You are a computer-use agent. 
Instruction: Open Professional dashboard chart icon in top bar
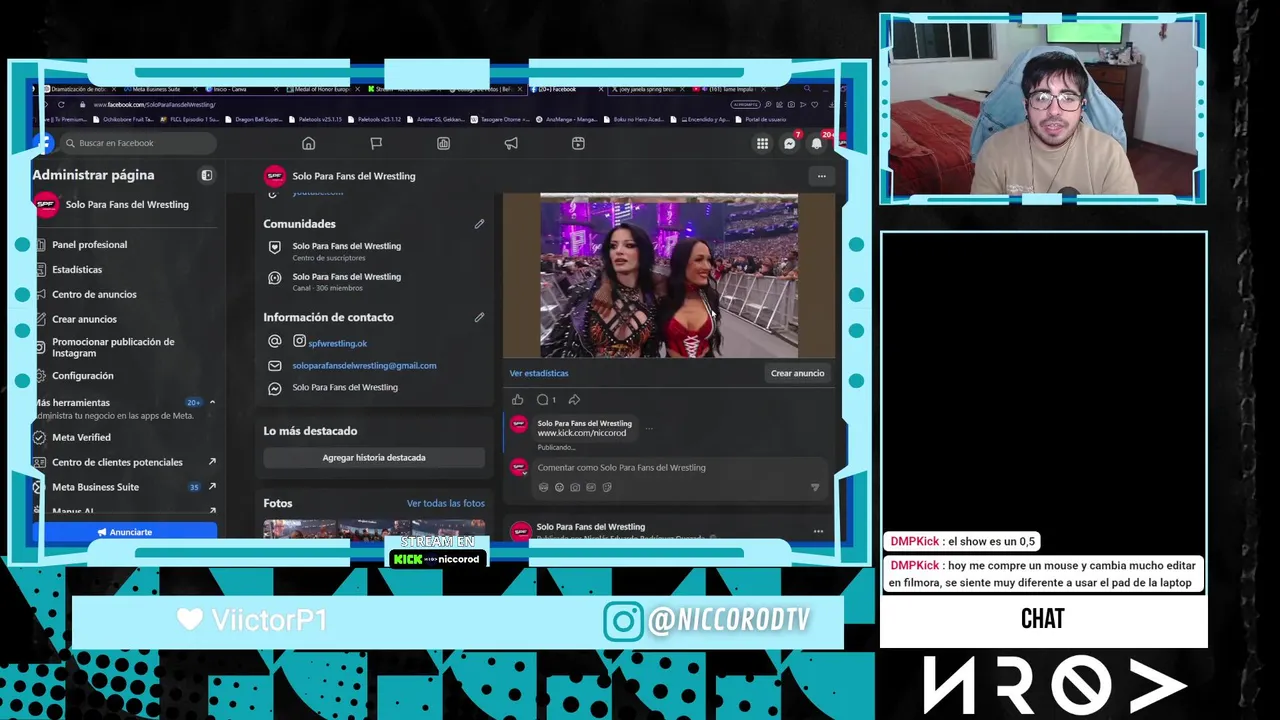coord(443,143)
